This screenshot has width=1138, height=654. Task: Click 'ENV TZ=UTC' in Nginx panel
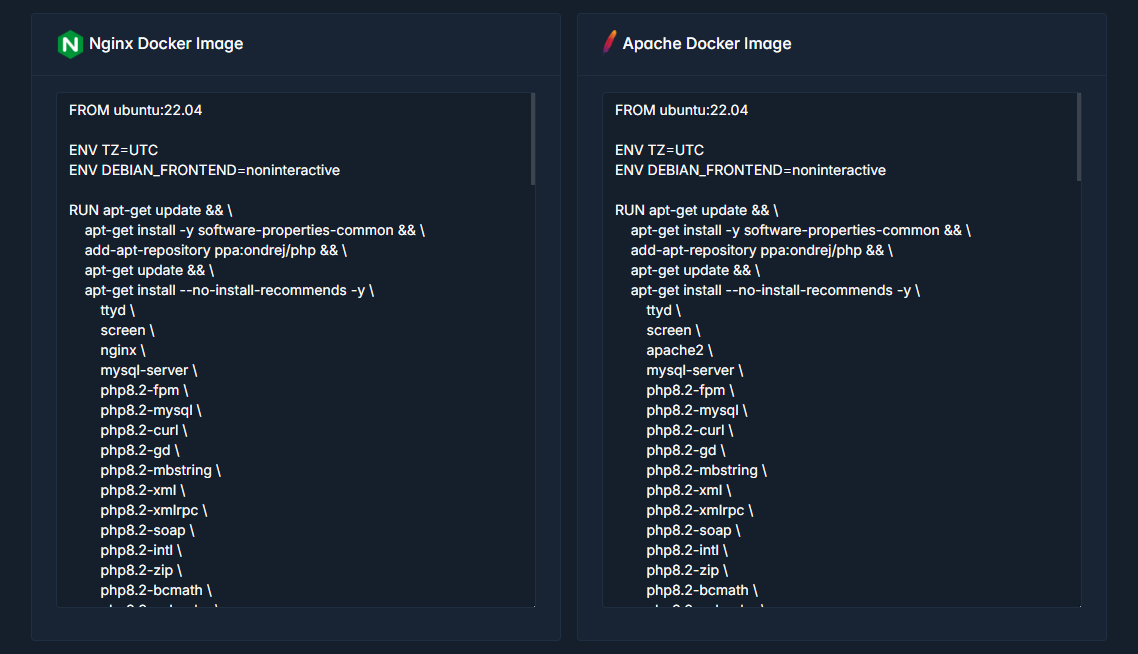(113, 150)
